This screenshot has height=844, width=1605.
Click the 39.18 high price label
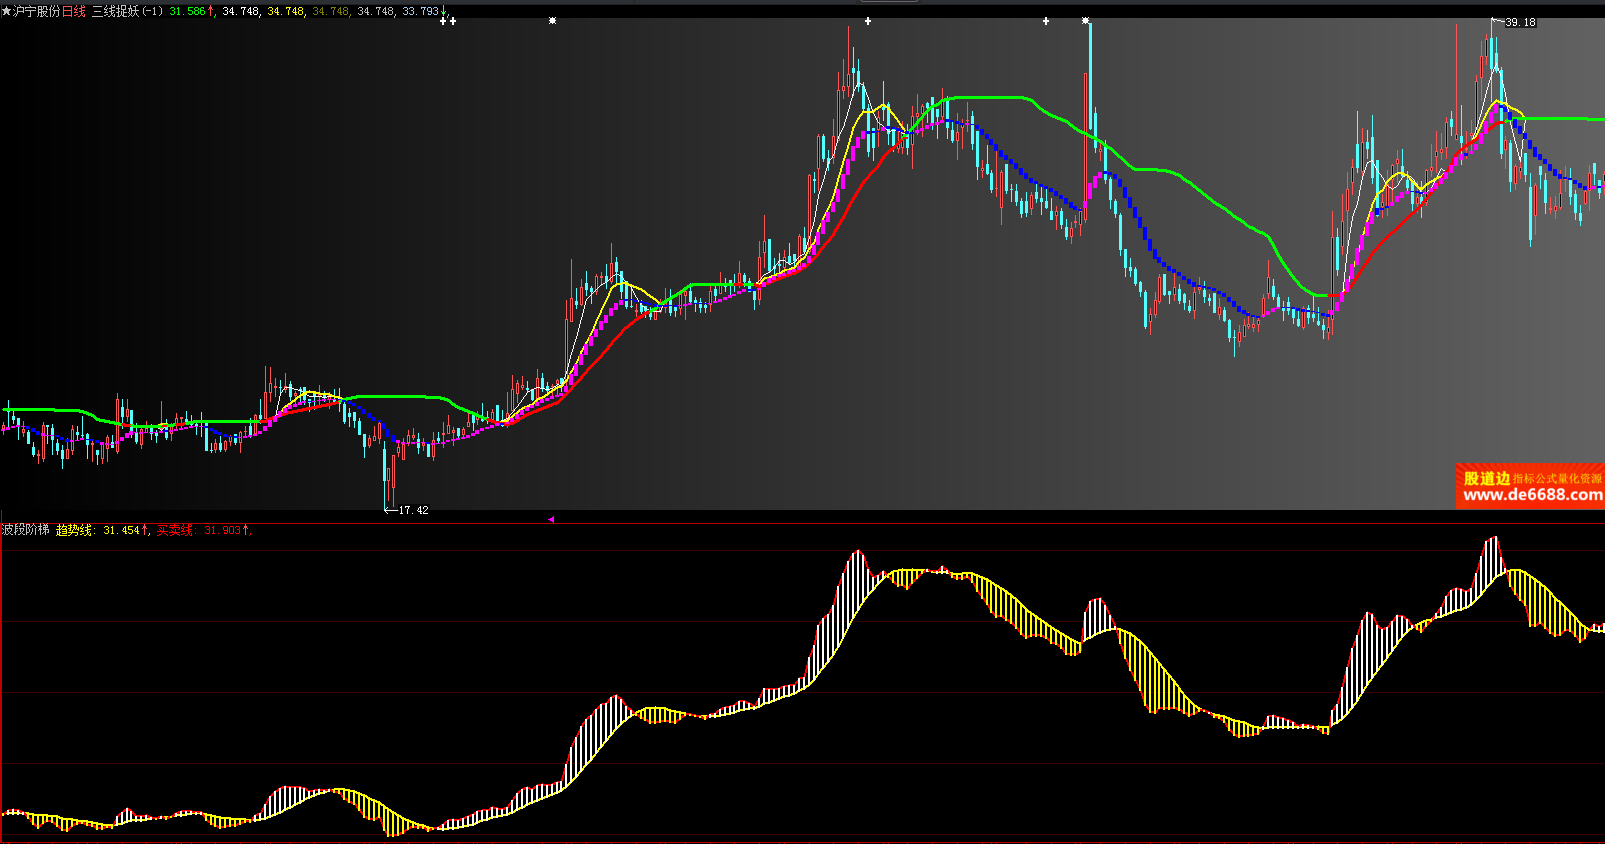[1520, 22]
